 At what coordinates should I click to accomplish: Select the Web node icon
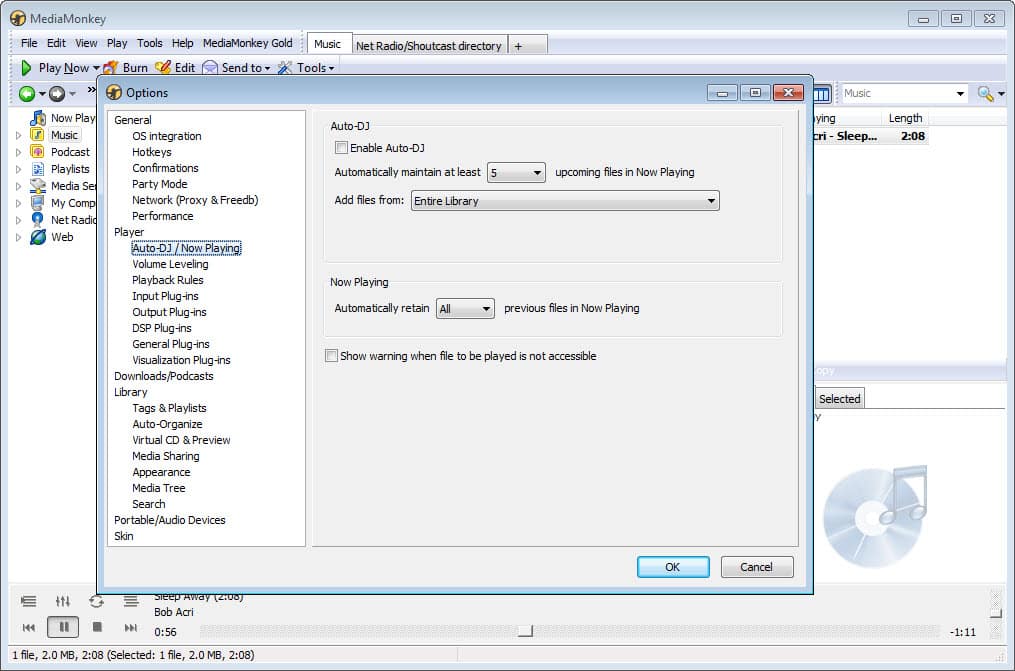(x=38, y=237)
